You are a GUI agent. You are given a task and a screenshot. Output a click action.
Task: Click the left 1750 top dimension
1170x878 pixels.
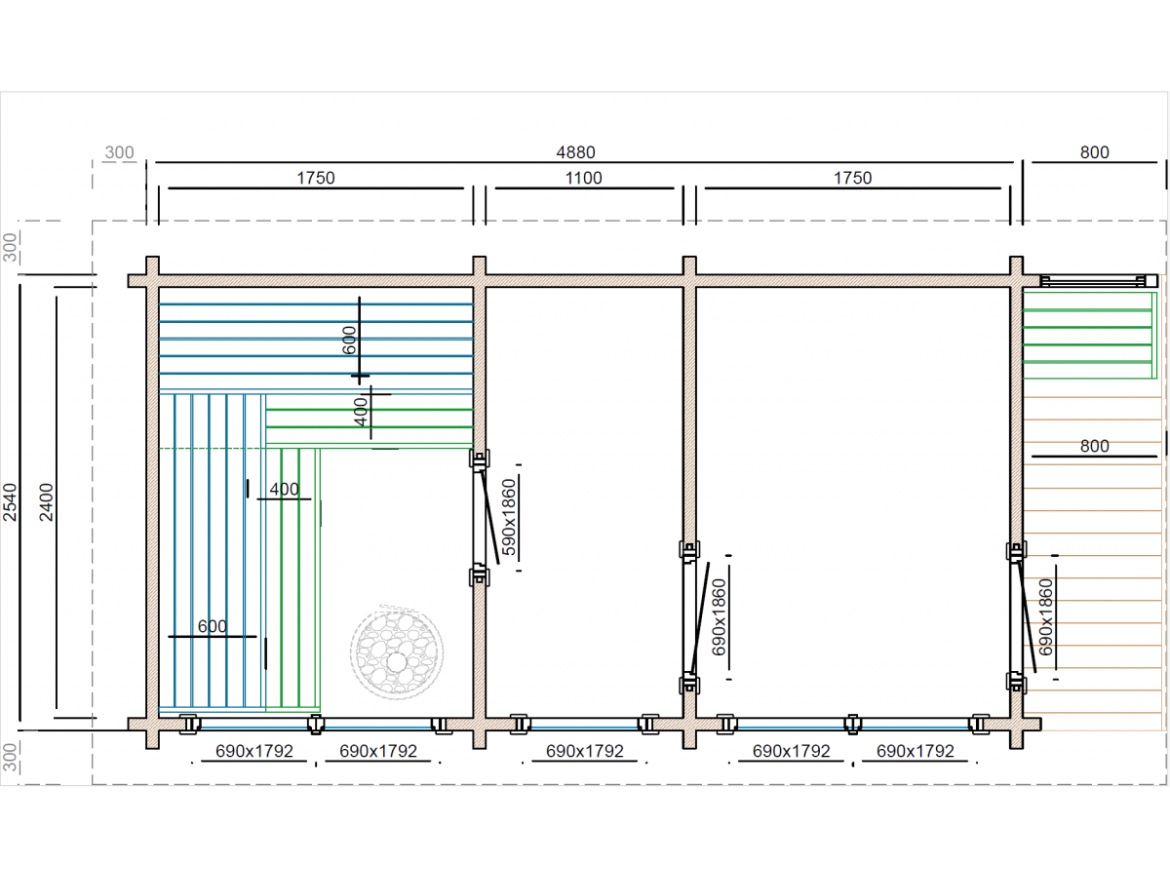(x=315, y=178)
